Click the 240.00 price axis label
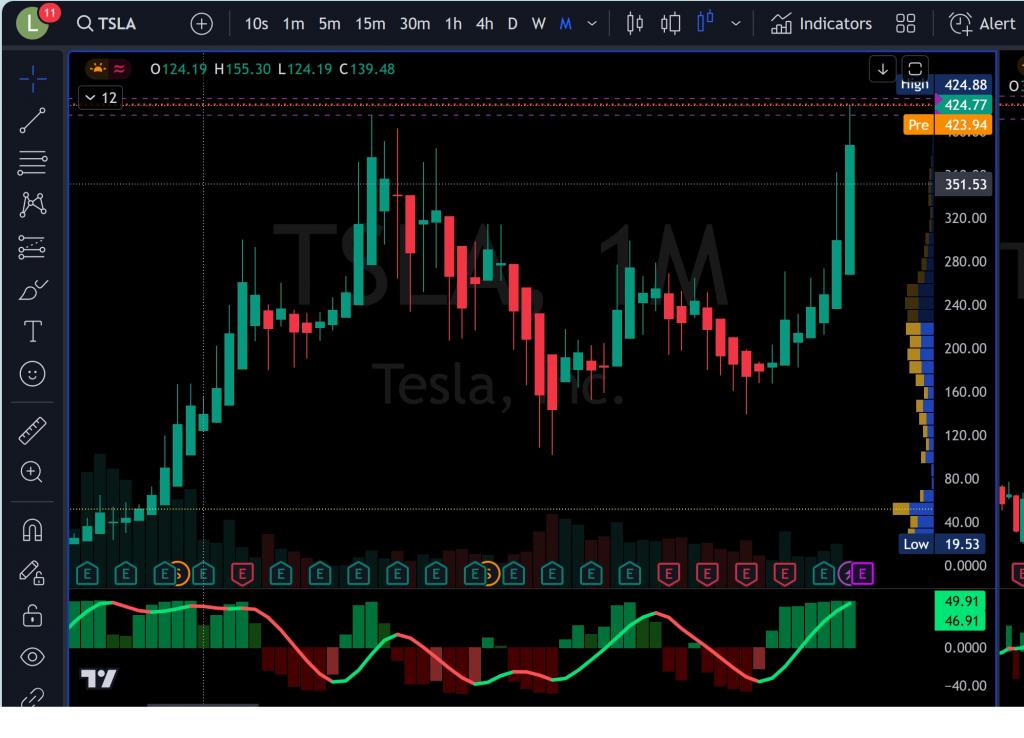This screenshot has height=738, width=1024. coord(965,305)
